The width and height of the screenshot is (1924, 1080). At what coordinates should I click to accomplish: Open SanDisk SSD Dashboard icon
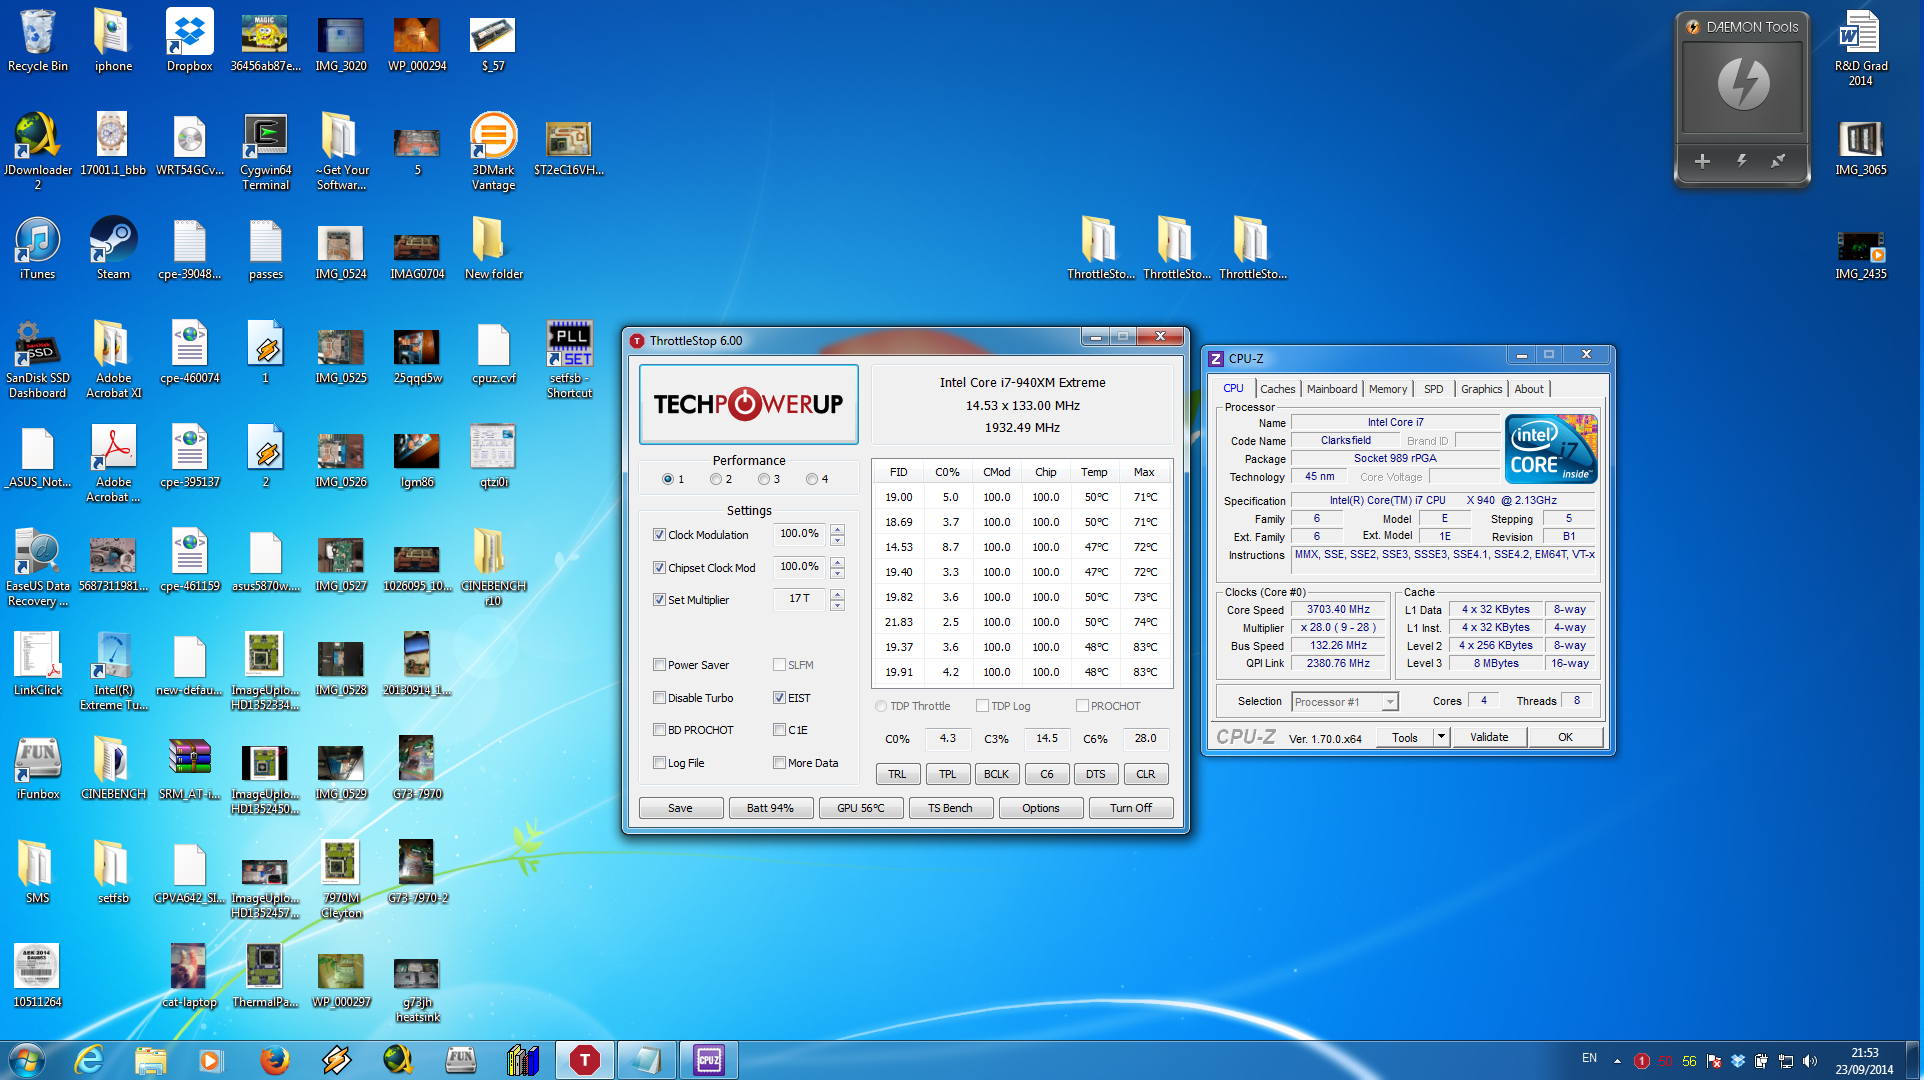click(x=38, y=358)
